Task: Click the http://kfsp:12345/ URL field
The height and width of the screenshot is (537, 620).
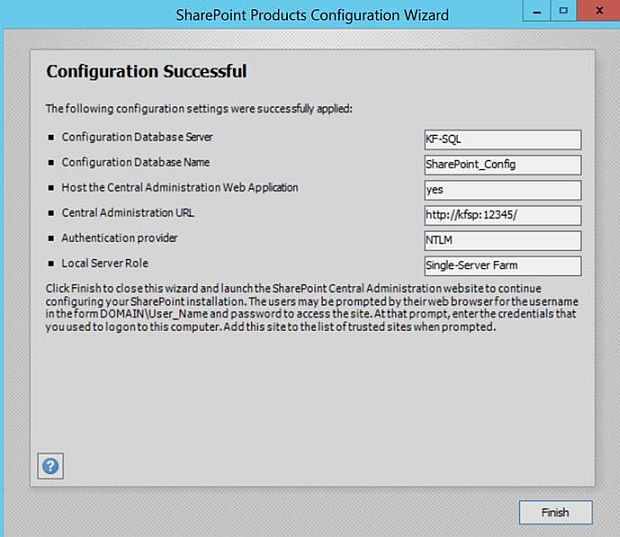Action: 503,215
